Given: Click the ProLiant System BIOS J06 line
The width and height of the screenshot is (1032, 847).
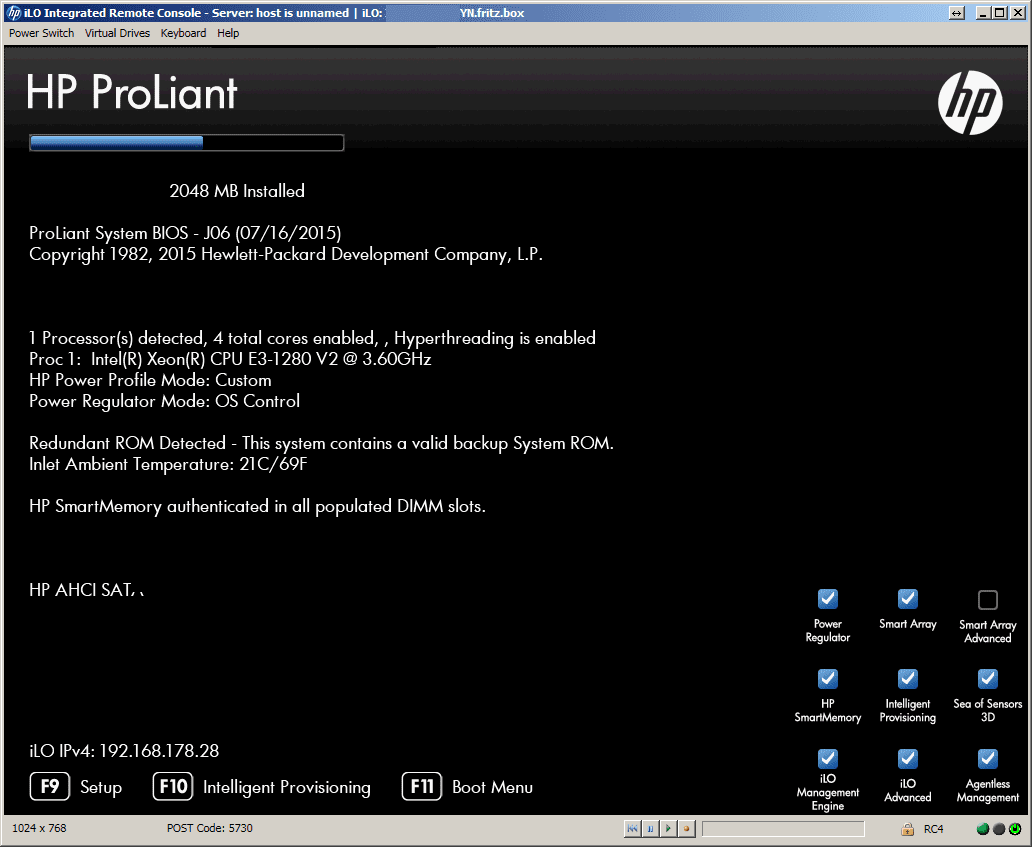Looking at the screenshot, I should point(185,233).
